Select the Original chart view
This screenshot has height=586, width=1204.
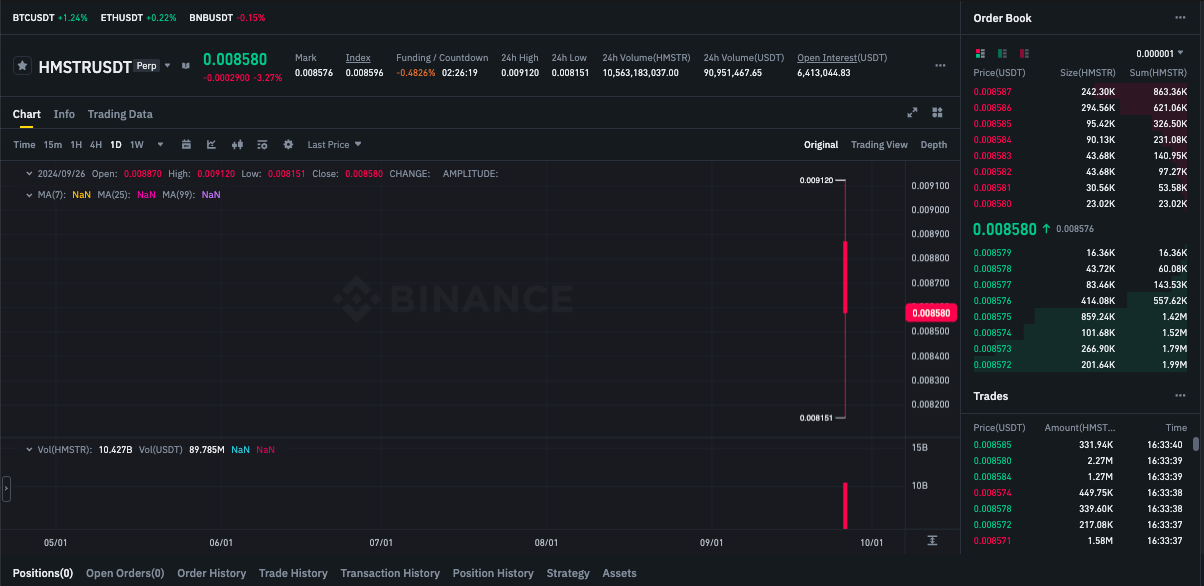click(821, 145)
